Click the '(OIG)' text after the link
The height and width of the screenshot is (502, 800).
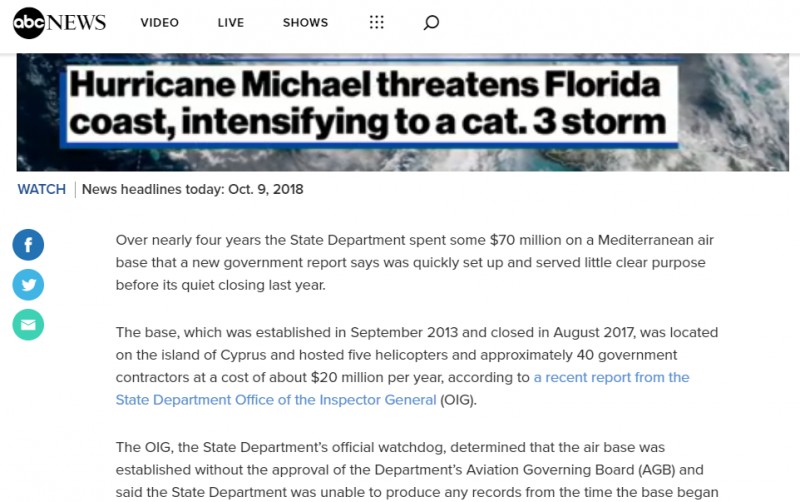pyautogui.click(x=458, y=400)
